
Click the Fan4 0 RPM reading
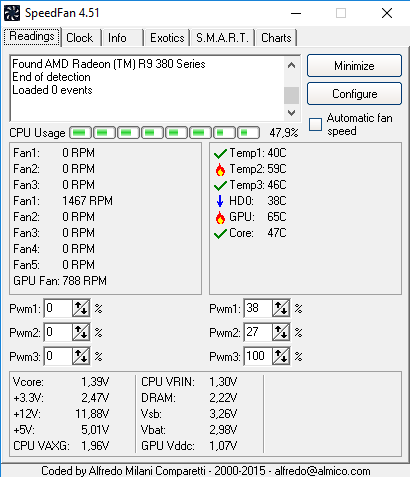[54, 249]
